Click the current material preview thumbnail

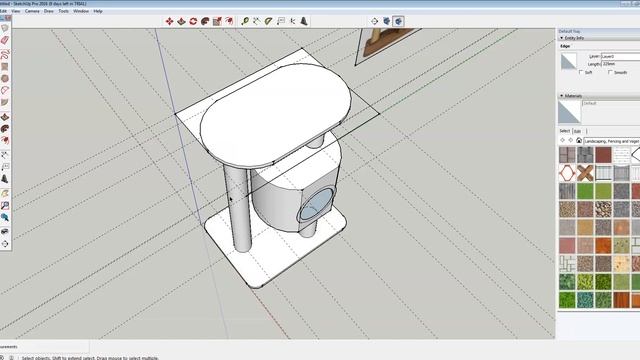(569, 112)
